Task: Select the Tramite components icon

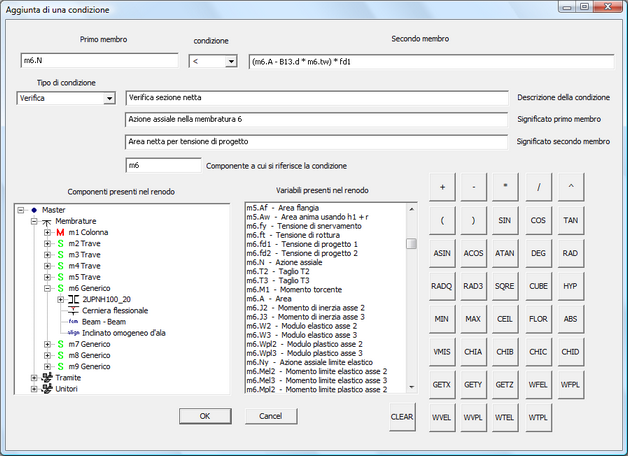Action: (46, 377)
